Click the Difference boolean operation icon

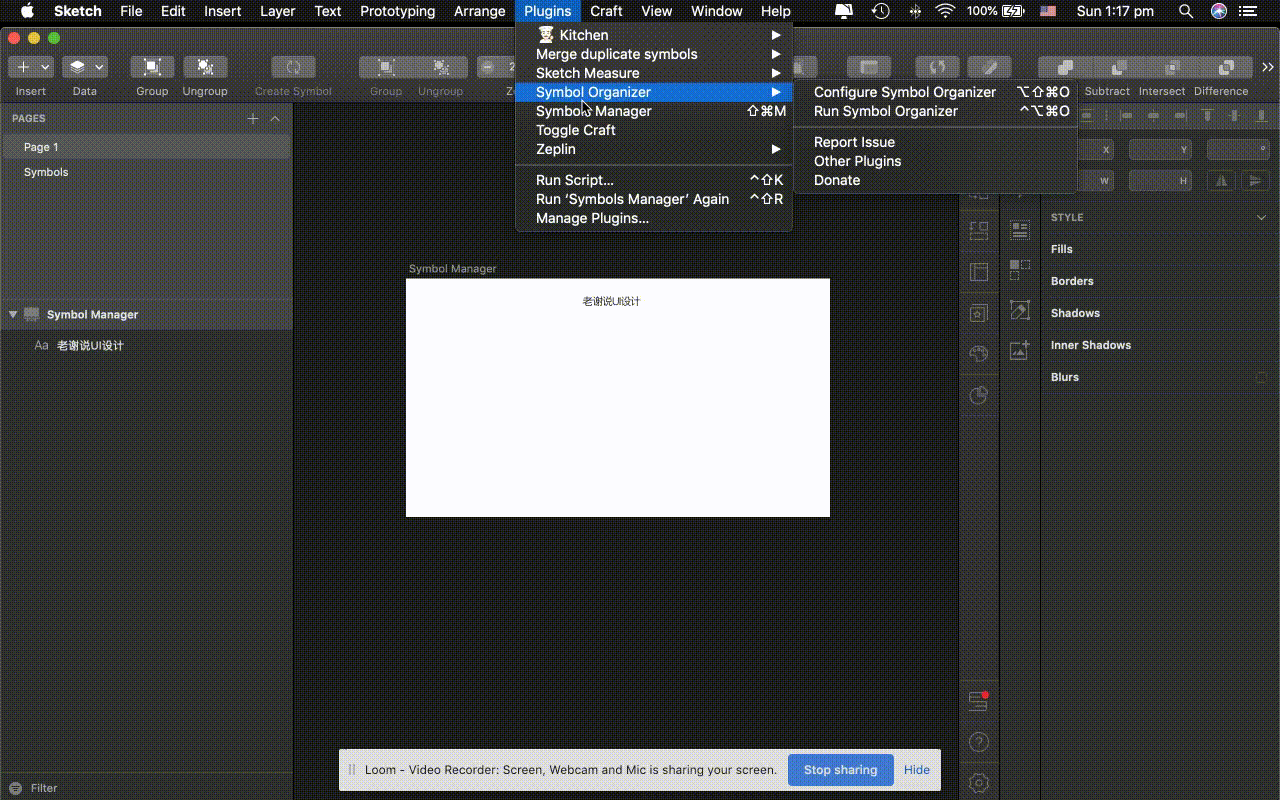tap(1226, 67)
